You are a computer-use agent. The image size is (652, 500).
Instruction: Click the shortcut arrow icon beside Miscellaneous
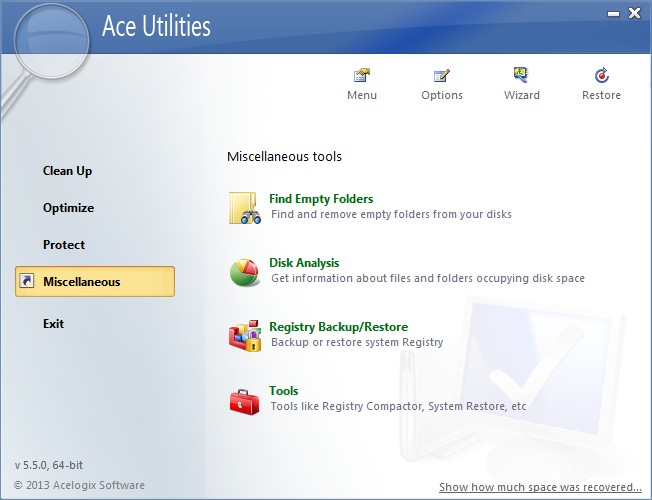[27, 281]
